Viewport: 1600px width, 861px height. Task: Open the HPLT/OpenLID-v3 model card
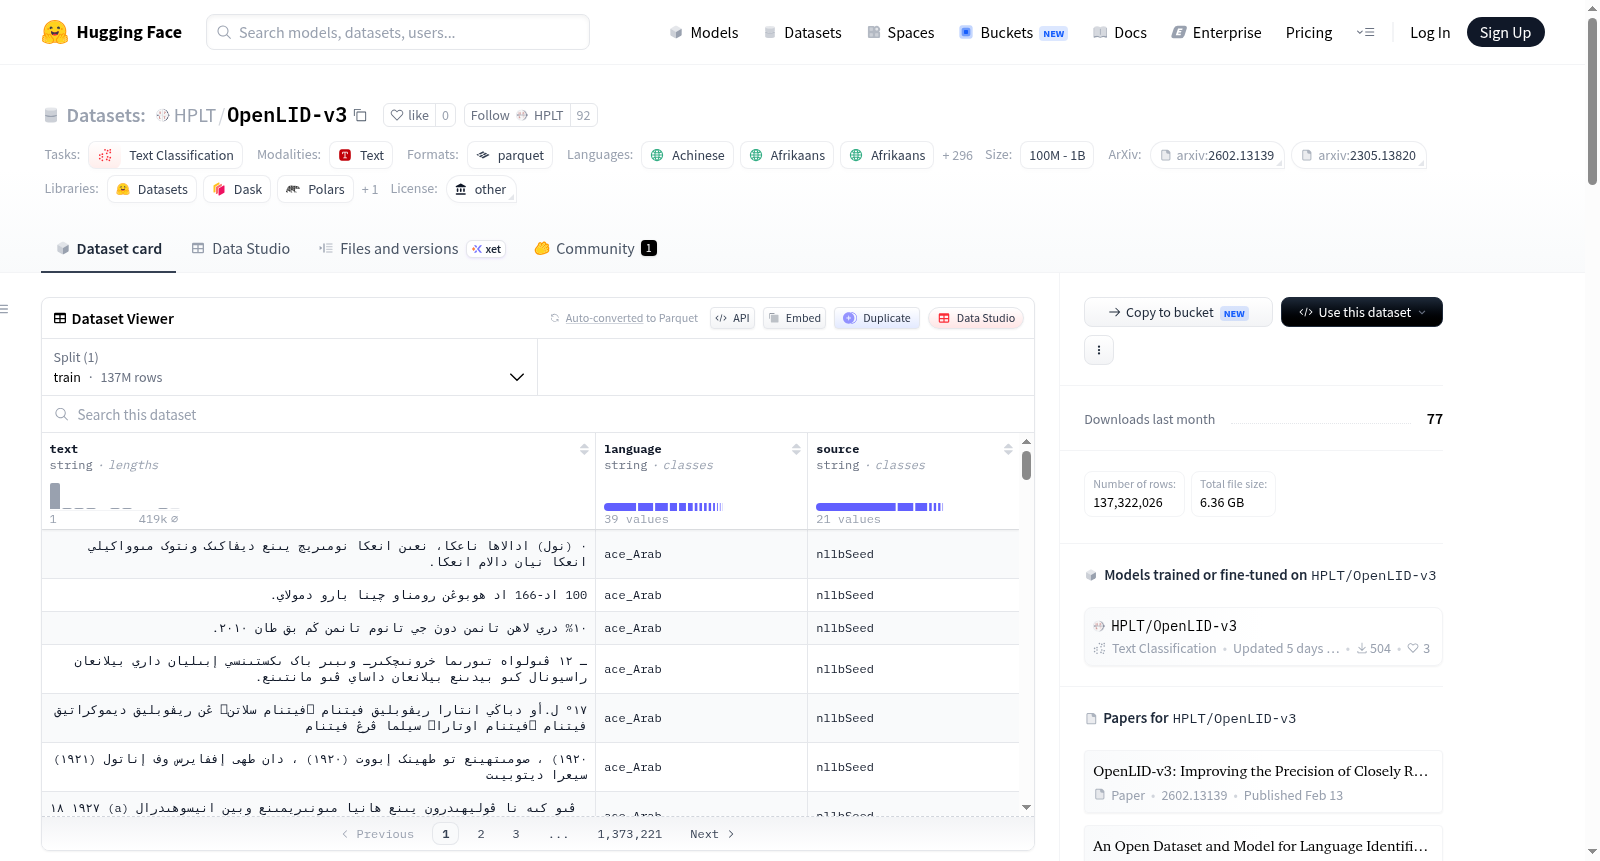pos(1263,636)
